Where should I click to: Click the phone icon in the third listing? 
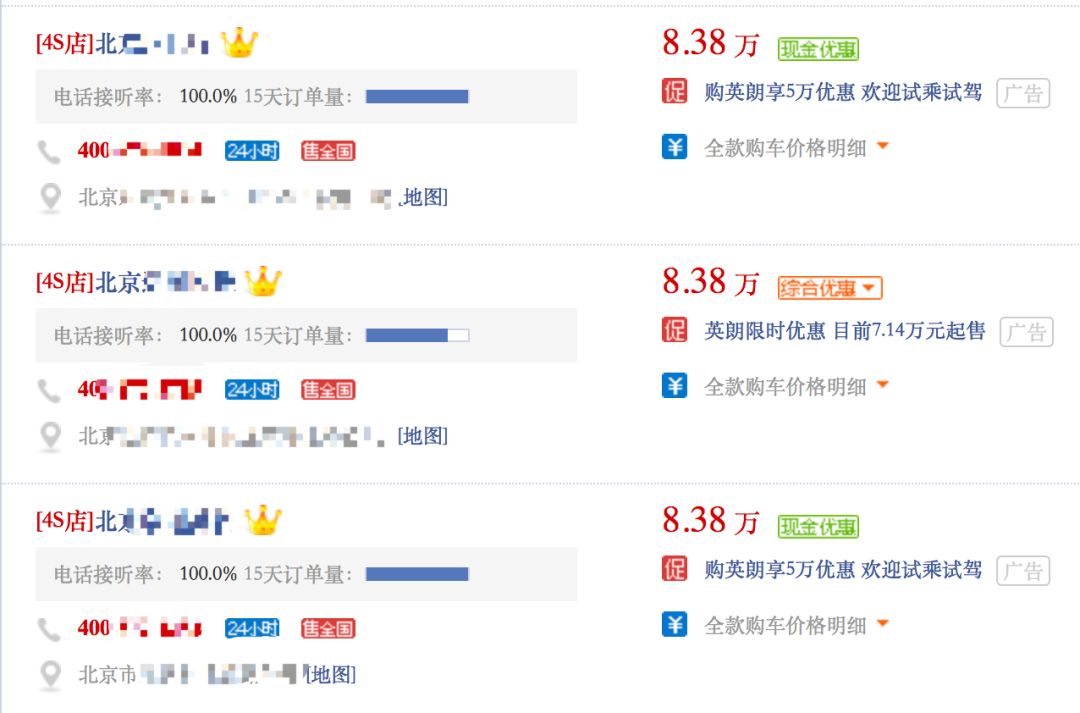click(x=47, y=629)
